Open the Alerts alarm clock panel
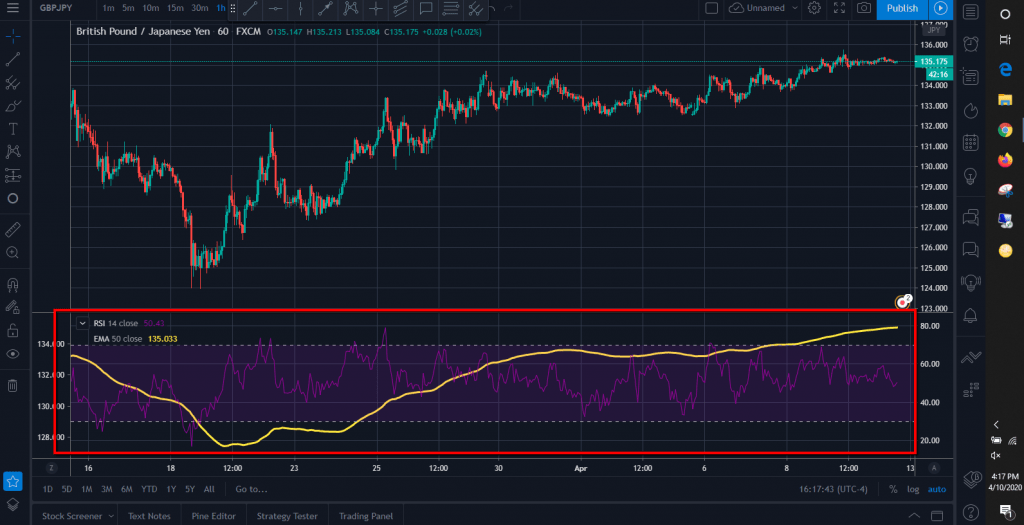This screenshot has width=1024, height=525. pos(969,44)
